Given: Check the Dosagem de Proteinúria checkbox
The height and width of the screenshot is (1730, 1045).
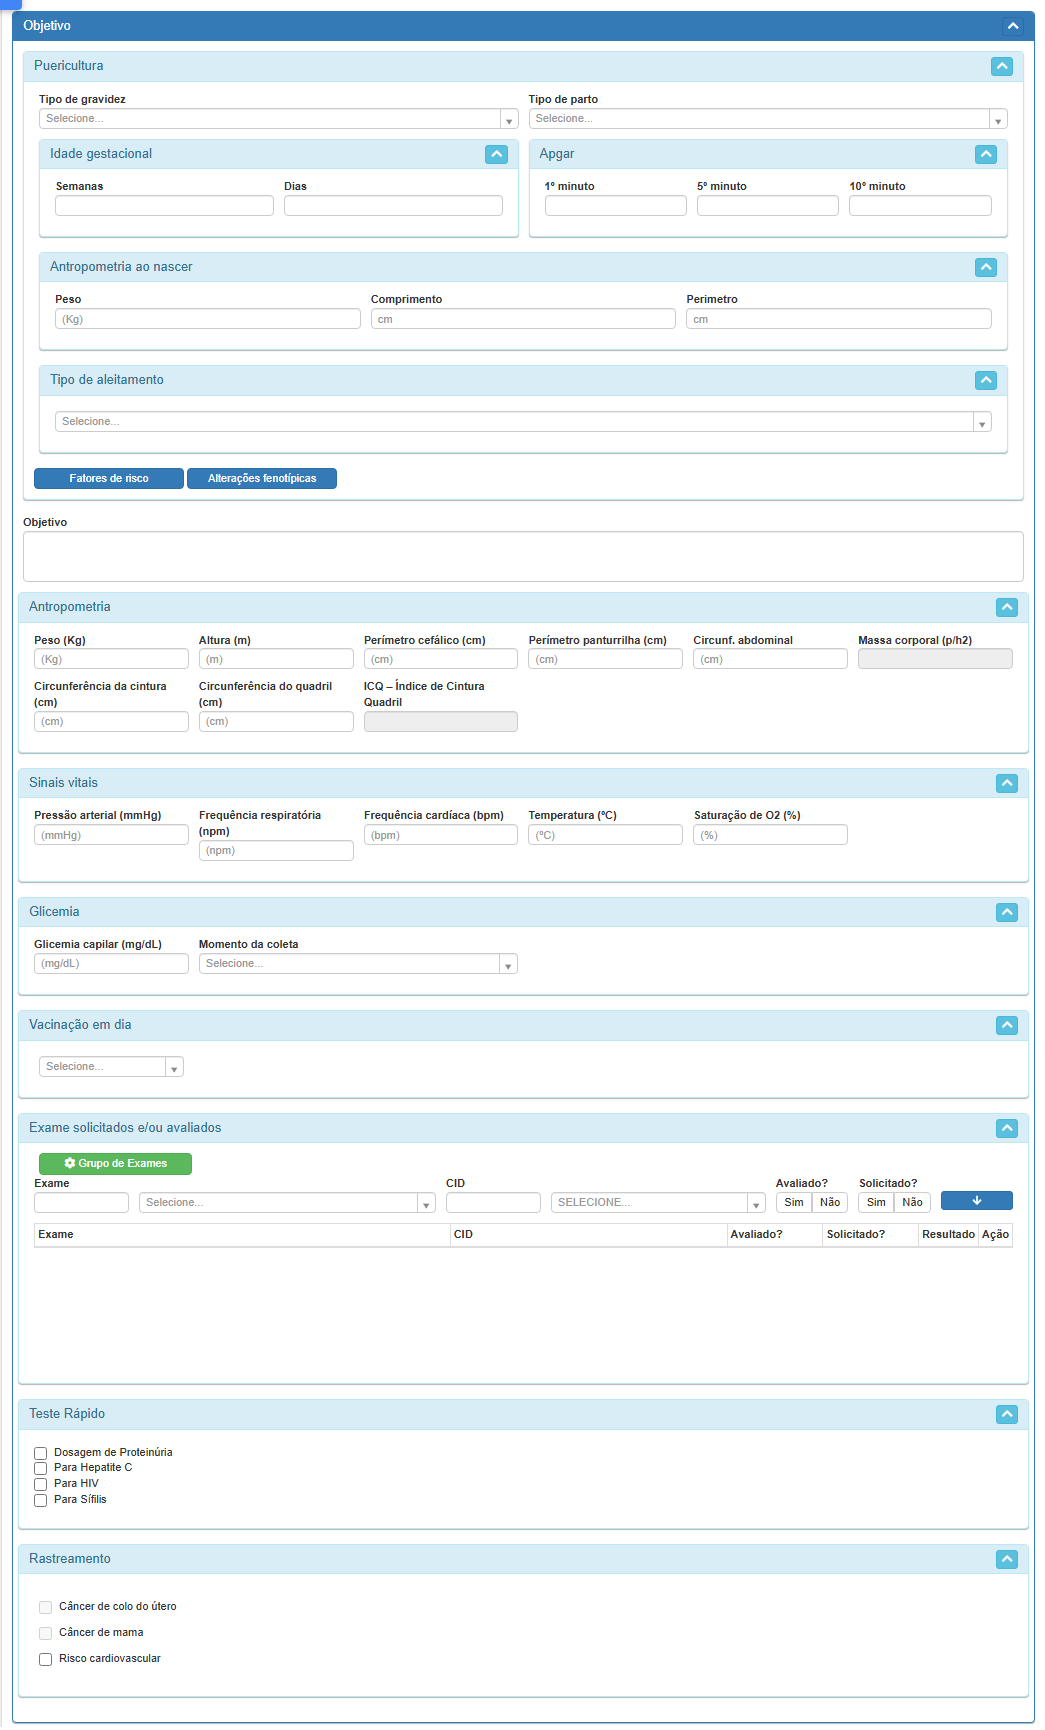Looking at the screenshot, I should (x=41, y=1453).
